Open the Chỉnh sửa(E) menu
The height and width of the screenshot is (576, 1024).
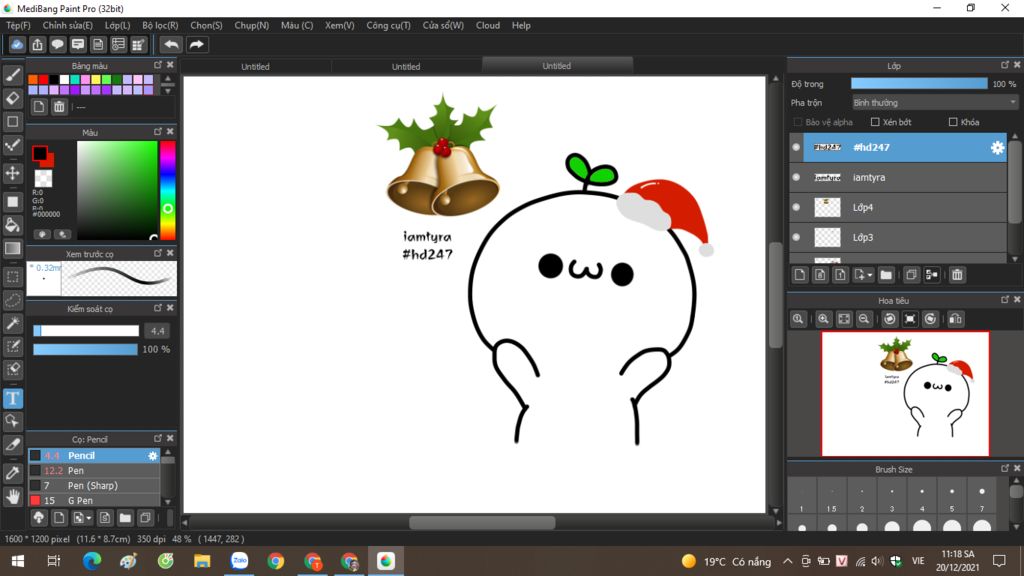68,25
